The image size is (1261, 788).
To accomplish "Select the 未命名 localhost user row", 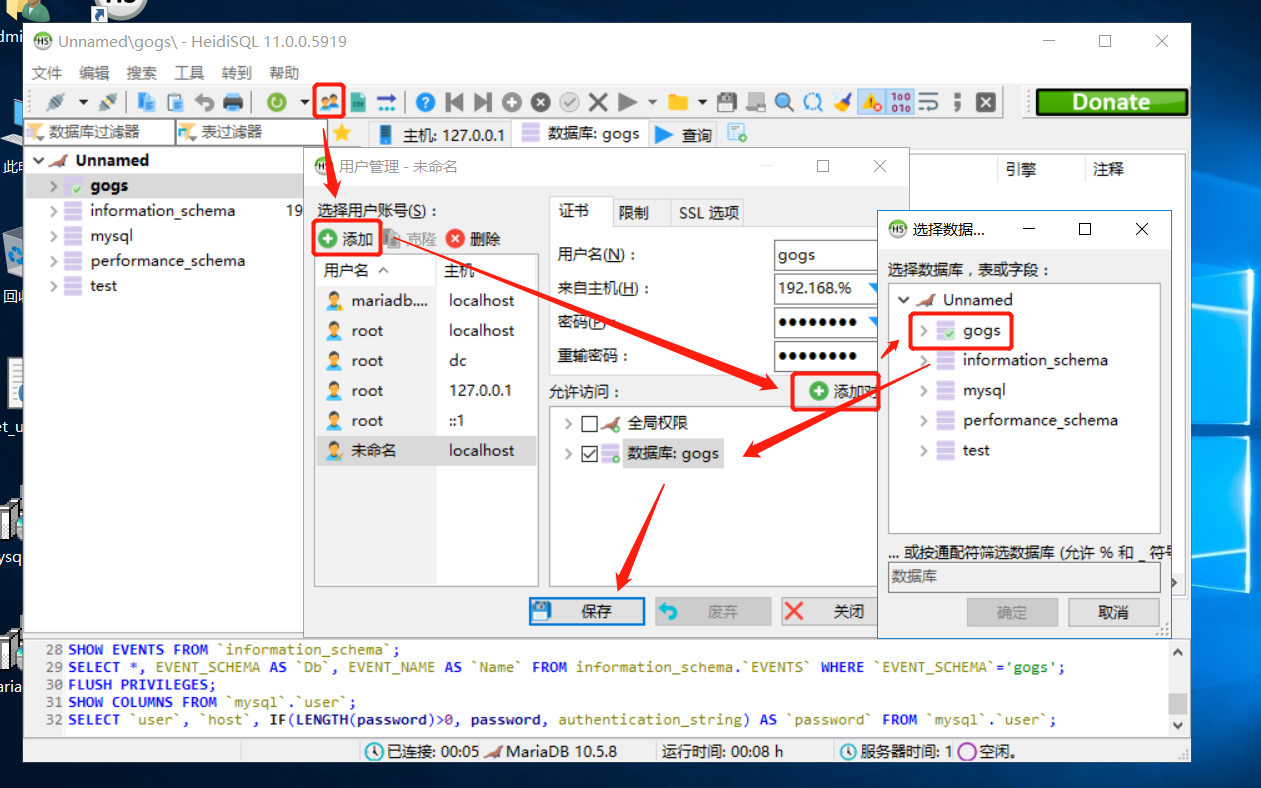I will tap(426, 451).
